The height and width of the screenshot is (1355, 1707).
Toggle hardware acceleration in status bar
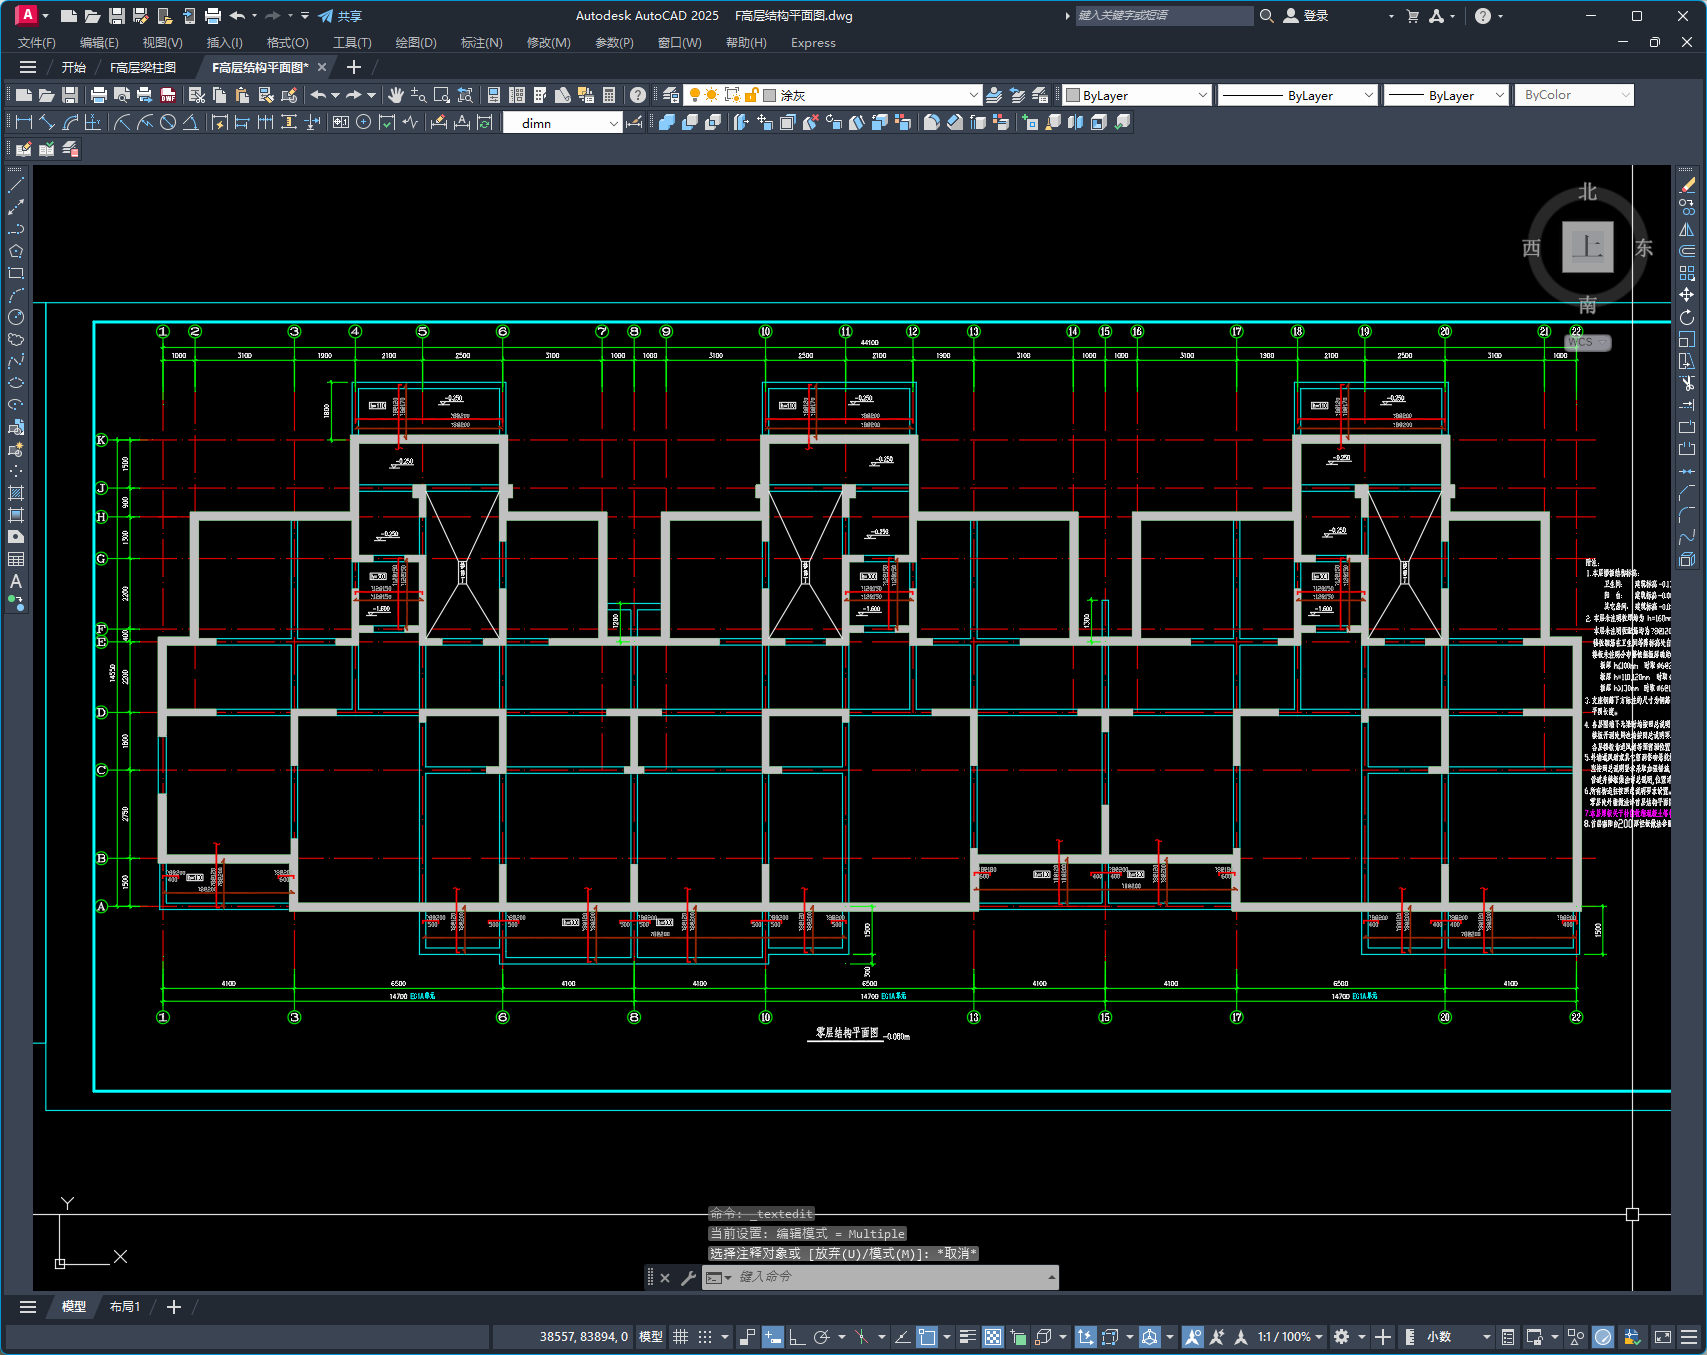[x=1603, y=1336]
